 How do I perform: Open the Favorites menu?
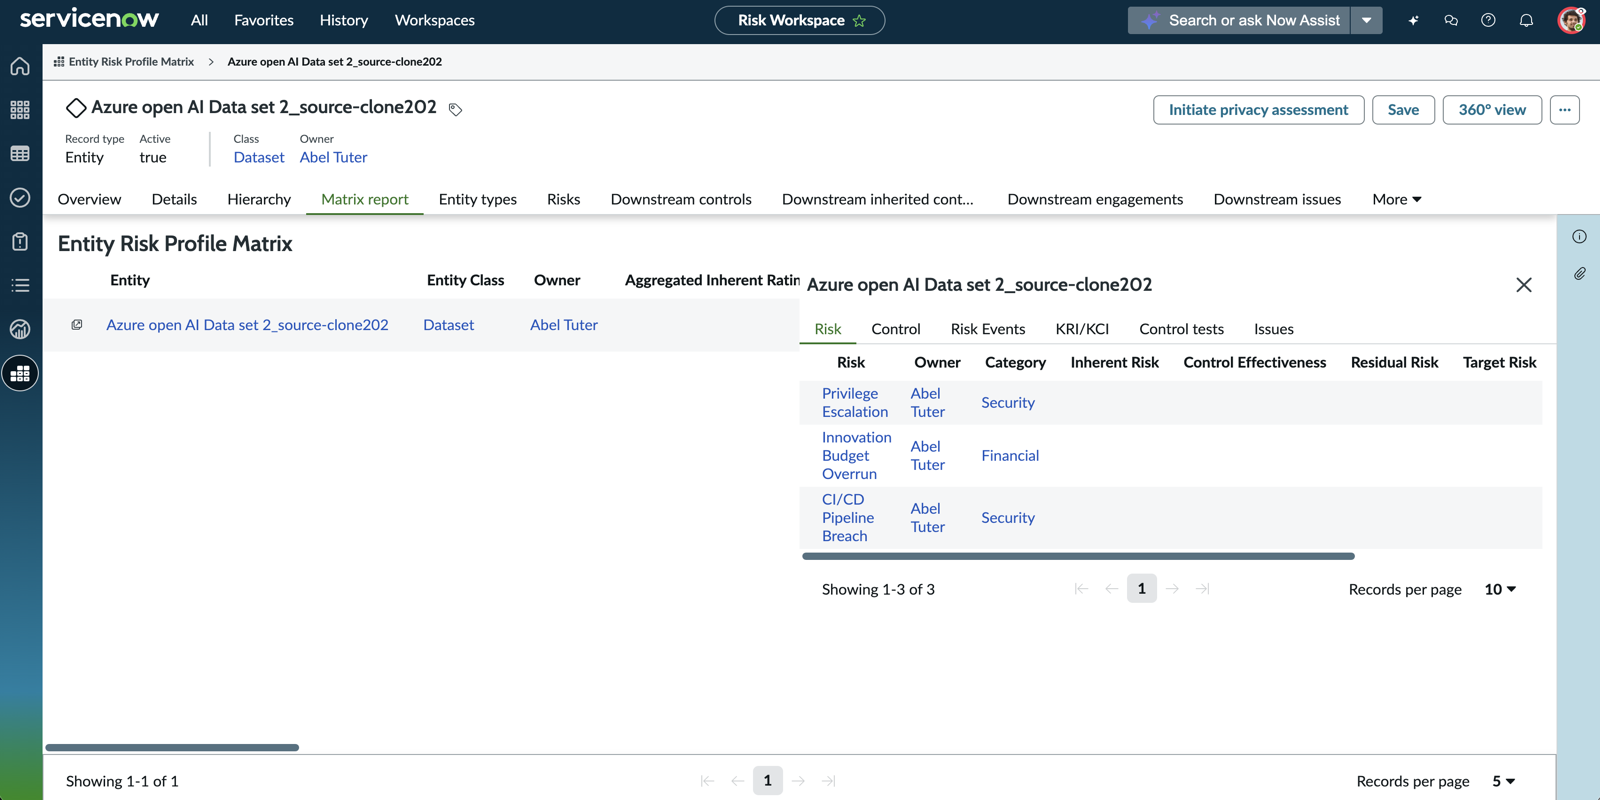pos(264,20)
